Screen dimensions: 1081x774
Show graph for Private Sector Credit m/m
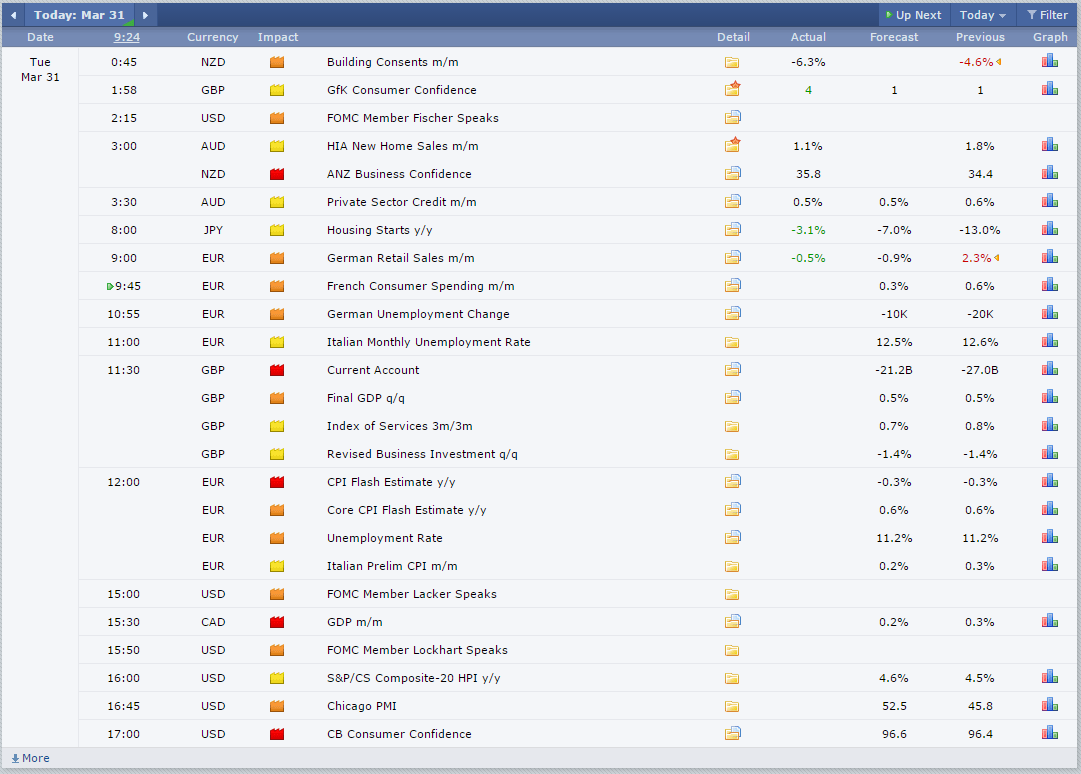pyautogui.click(x=1049, y=201)
